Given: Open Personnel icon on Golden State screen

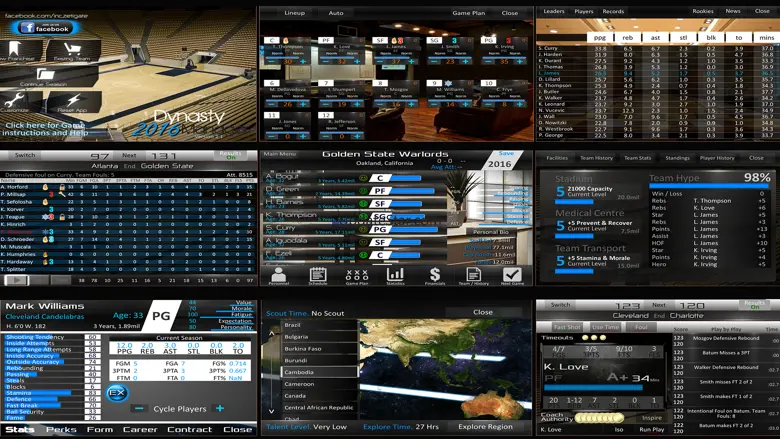Looking at the screenshot, I should 279,276.
